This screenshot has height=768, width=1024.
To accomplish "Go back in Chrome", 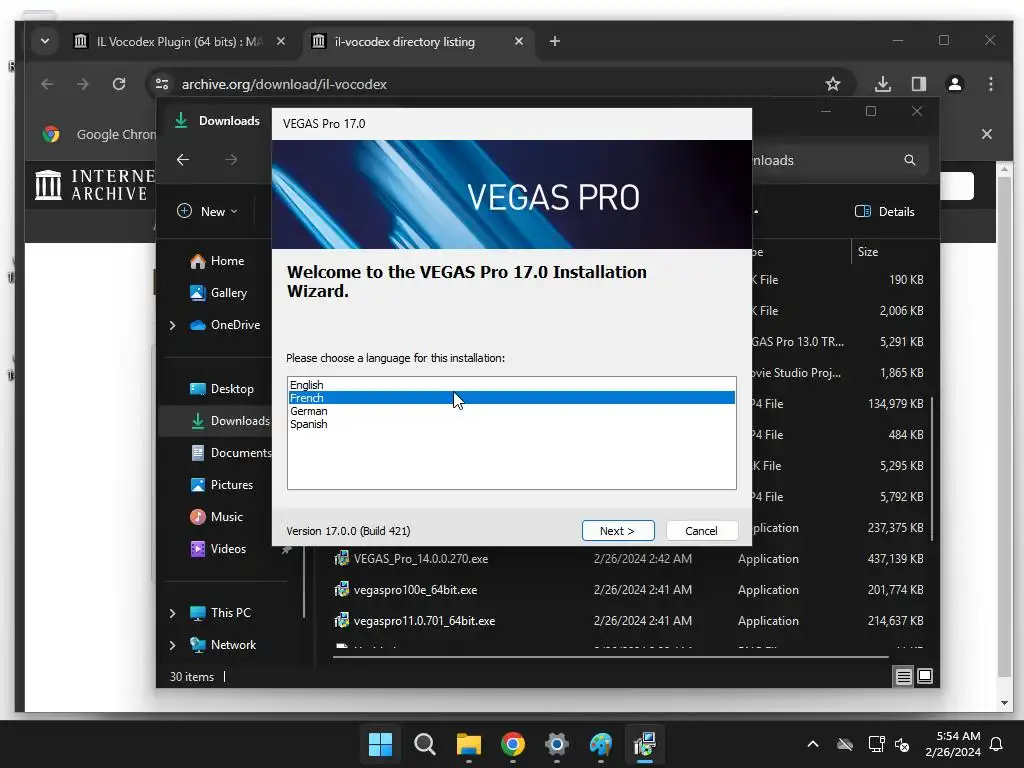I will point(47,84).
